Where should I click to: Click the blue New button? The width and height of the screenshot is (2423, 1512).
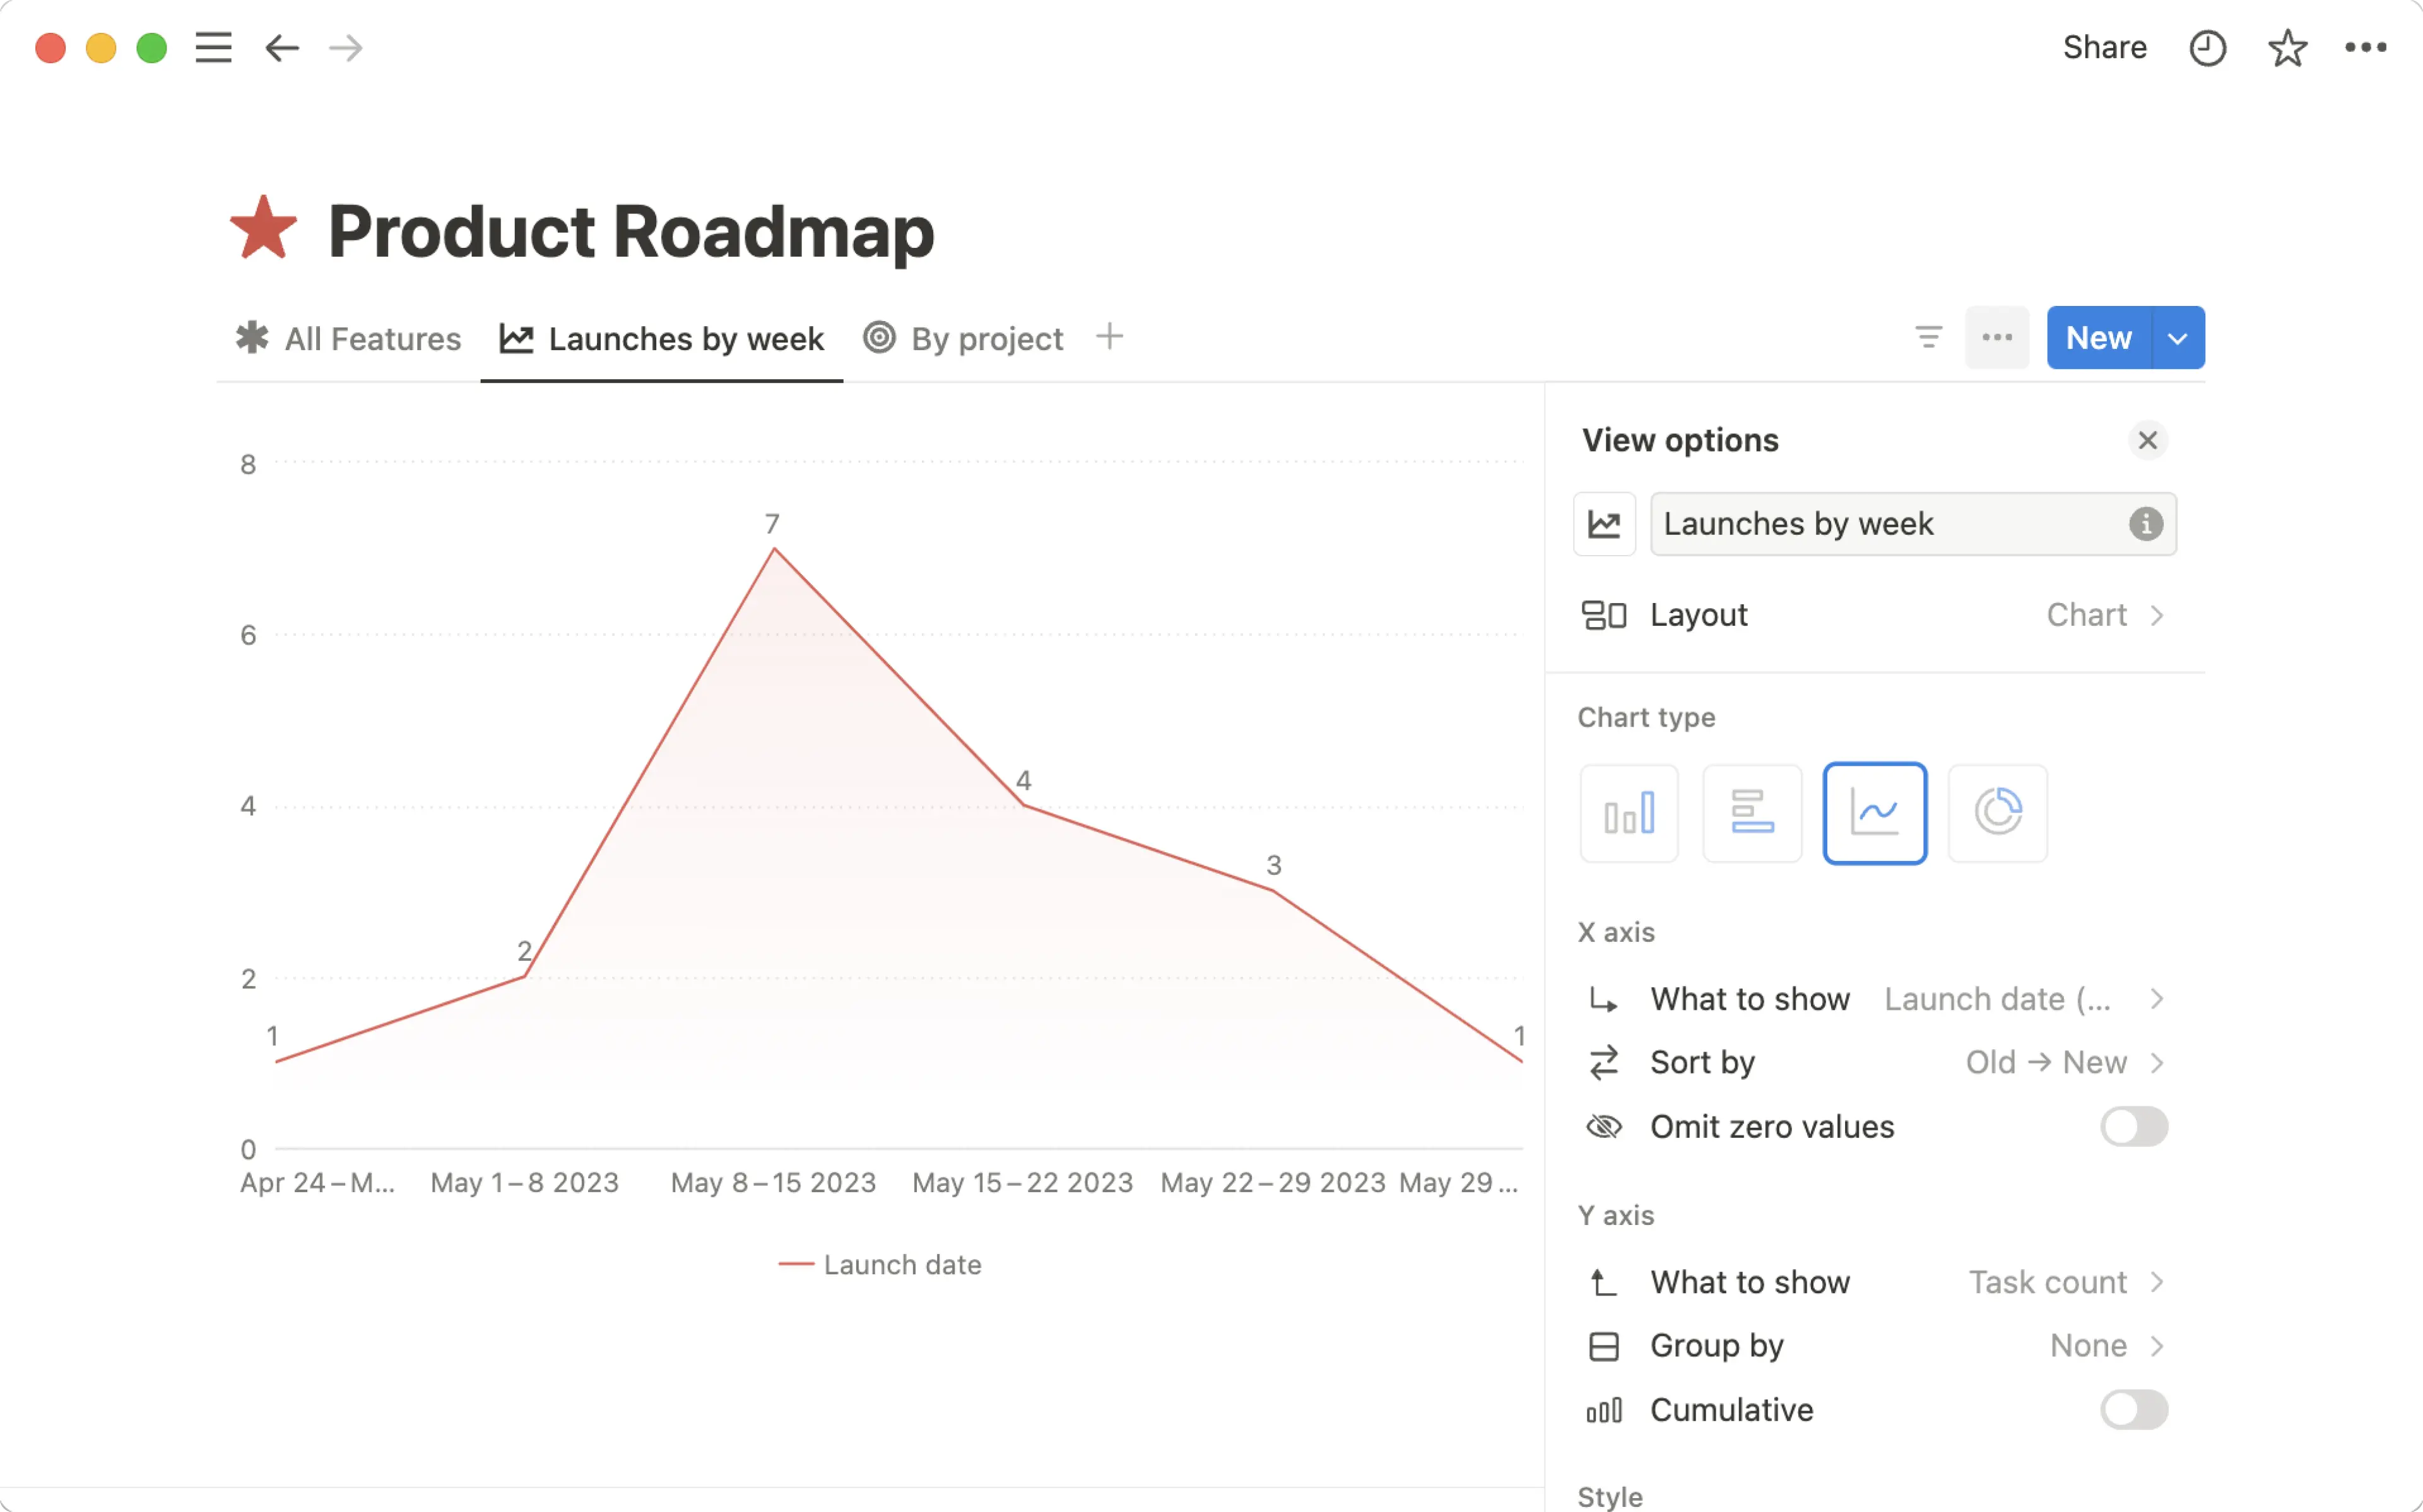tap(2097, 337)
